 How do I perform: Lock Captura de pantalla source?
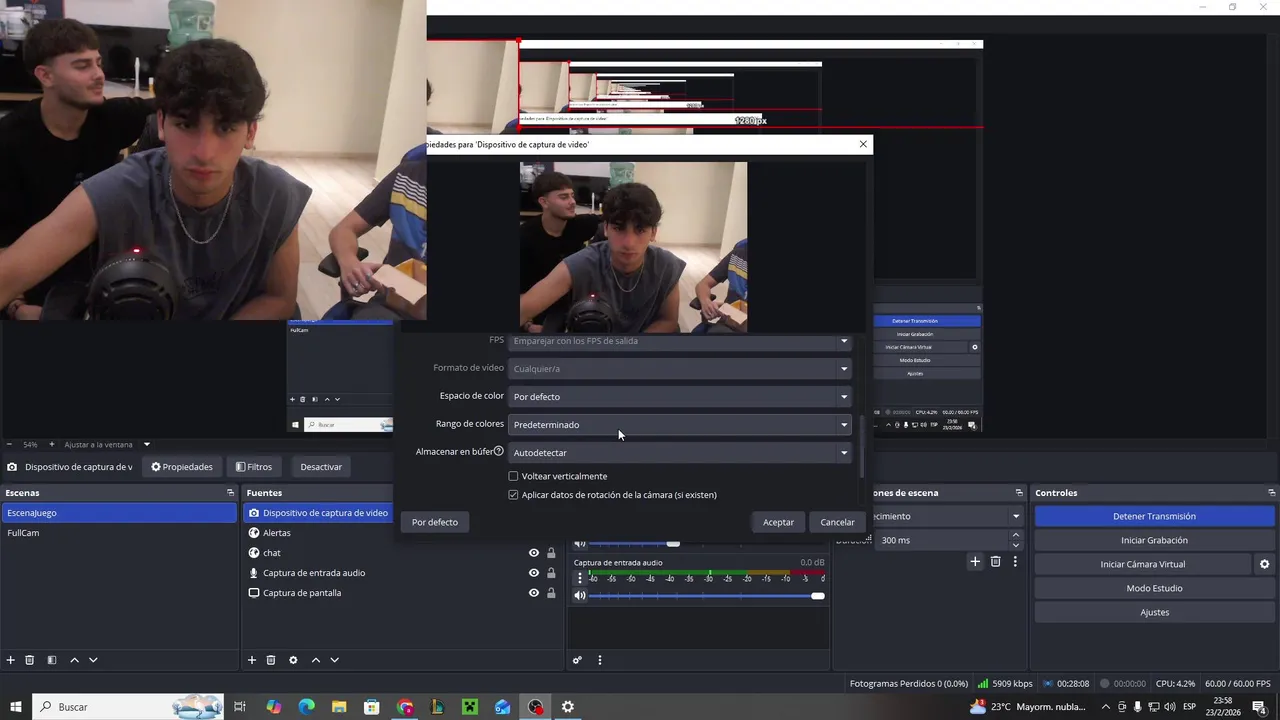[551, 593]
